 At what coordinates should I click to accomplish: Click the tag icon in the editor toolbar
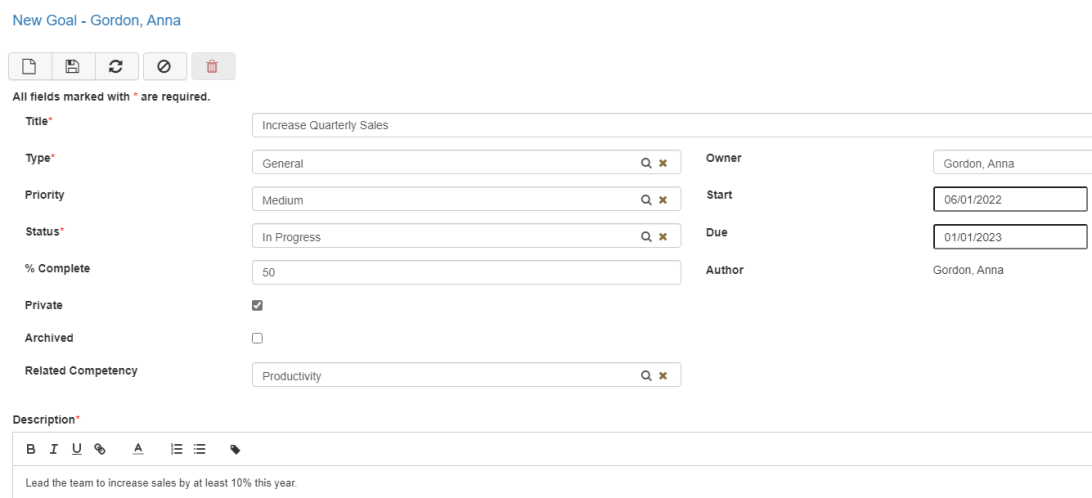[235, 450]
